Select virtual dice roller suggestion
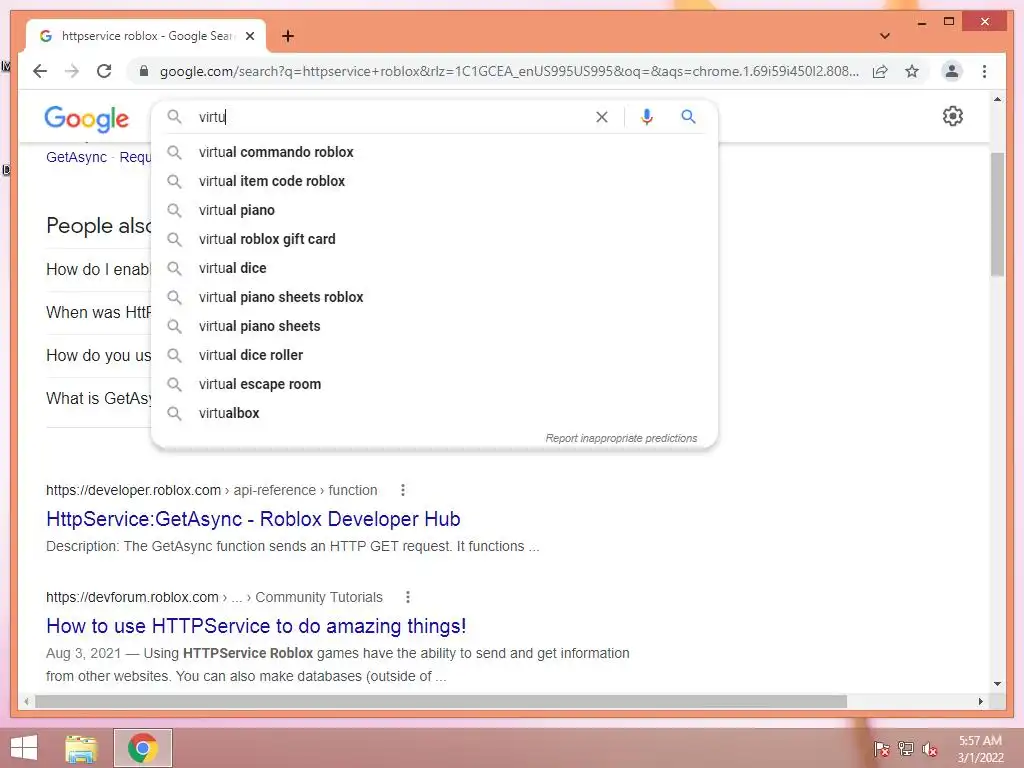The image size is (1024, 768). pyautogui.click(x=434, y=355)
